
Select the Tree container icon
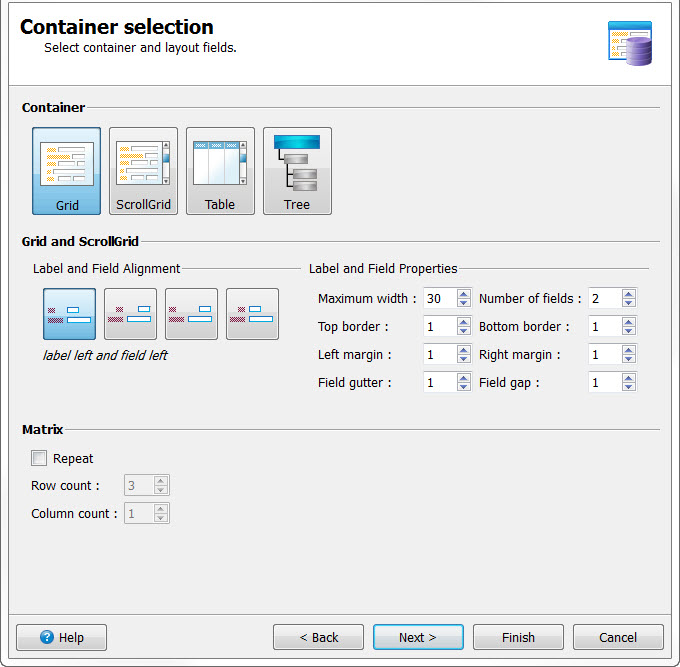(297, 171)
